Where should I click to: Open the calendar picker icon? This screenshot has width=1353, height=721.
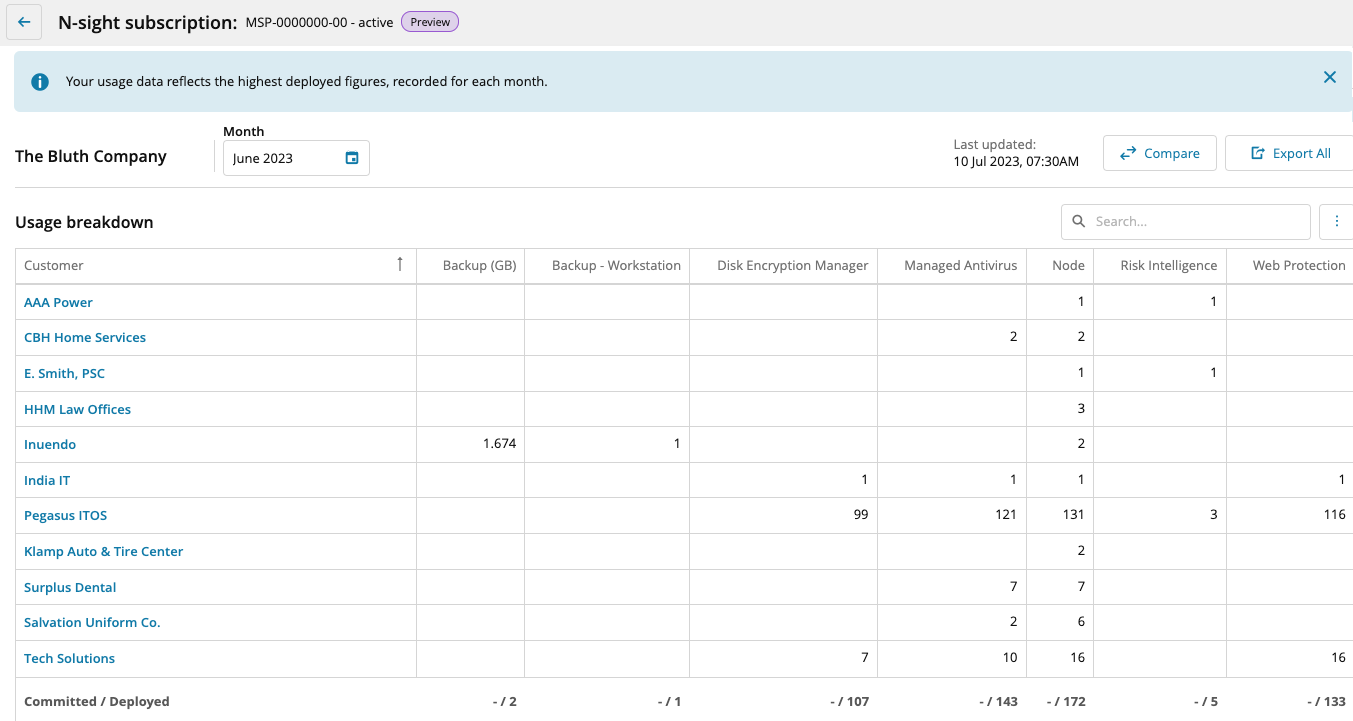pos(352,158)
